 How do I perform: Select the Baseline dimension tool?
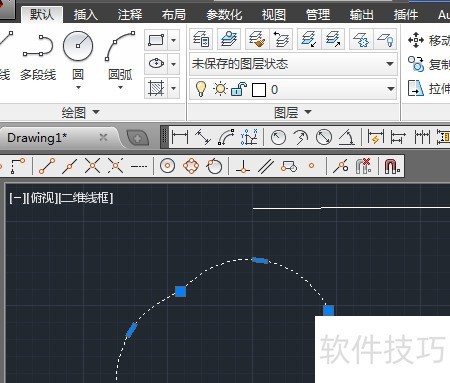point(398,137)
